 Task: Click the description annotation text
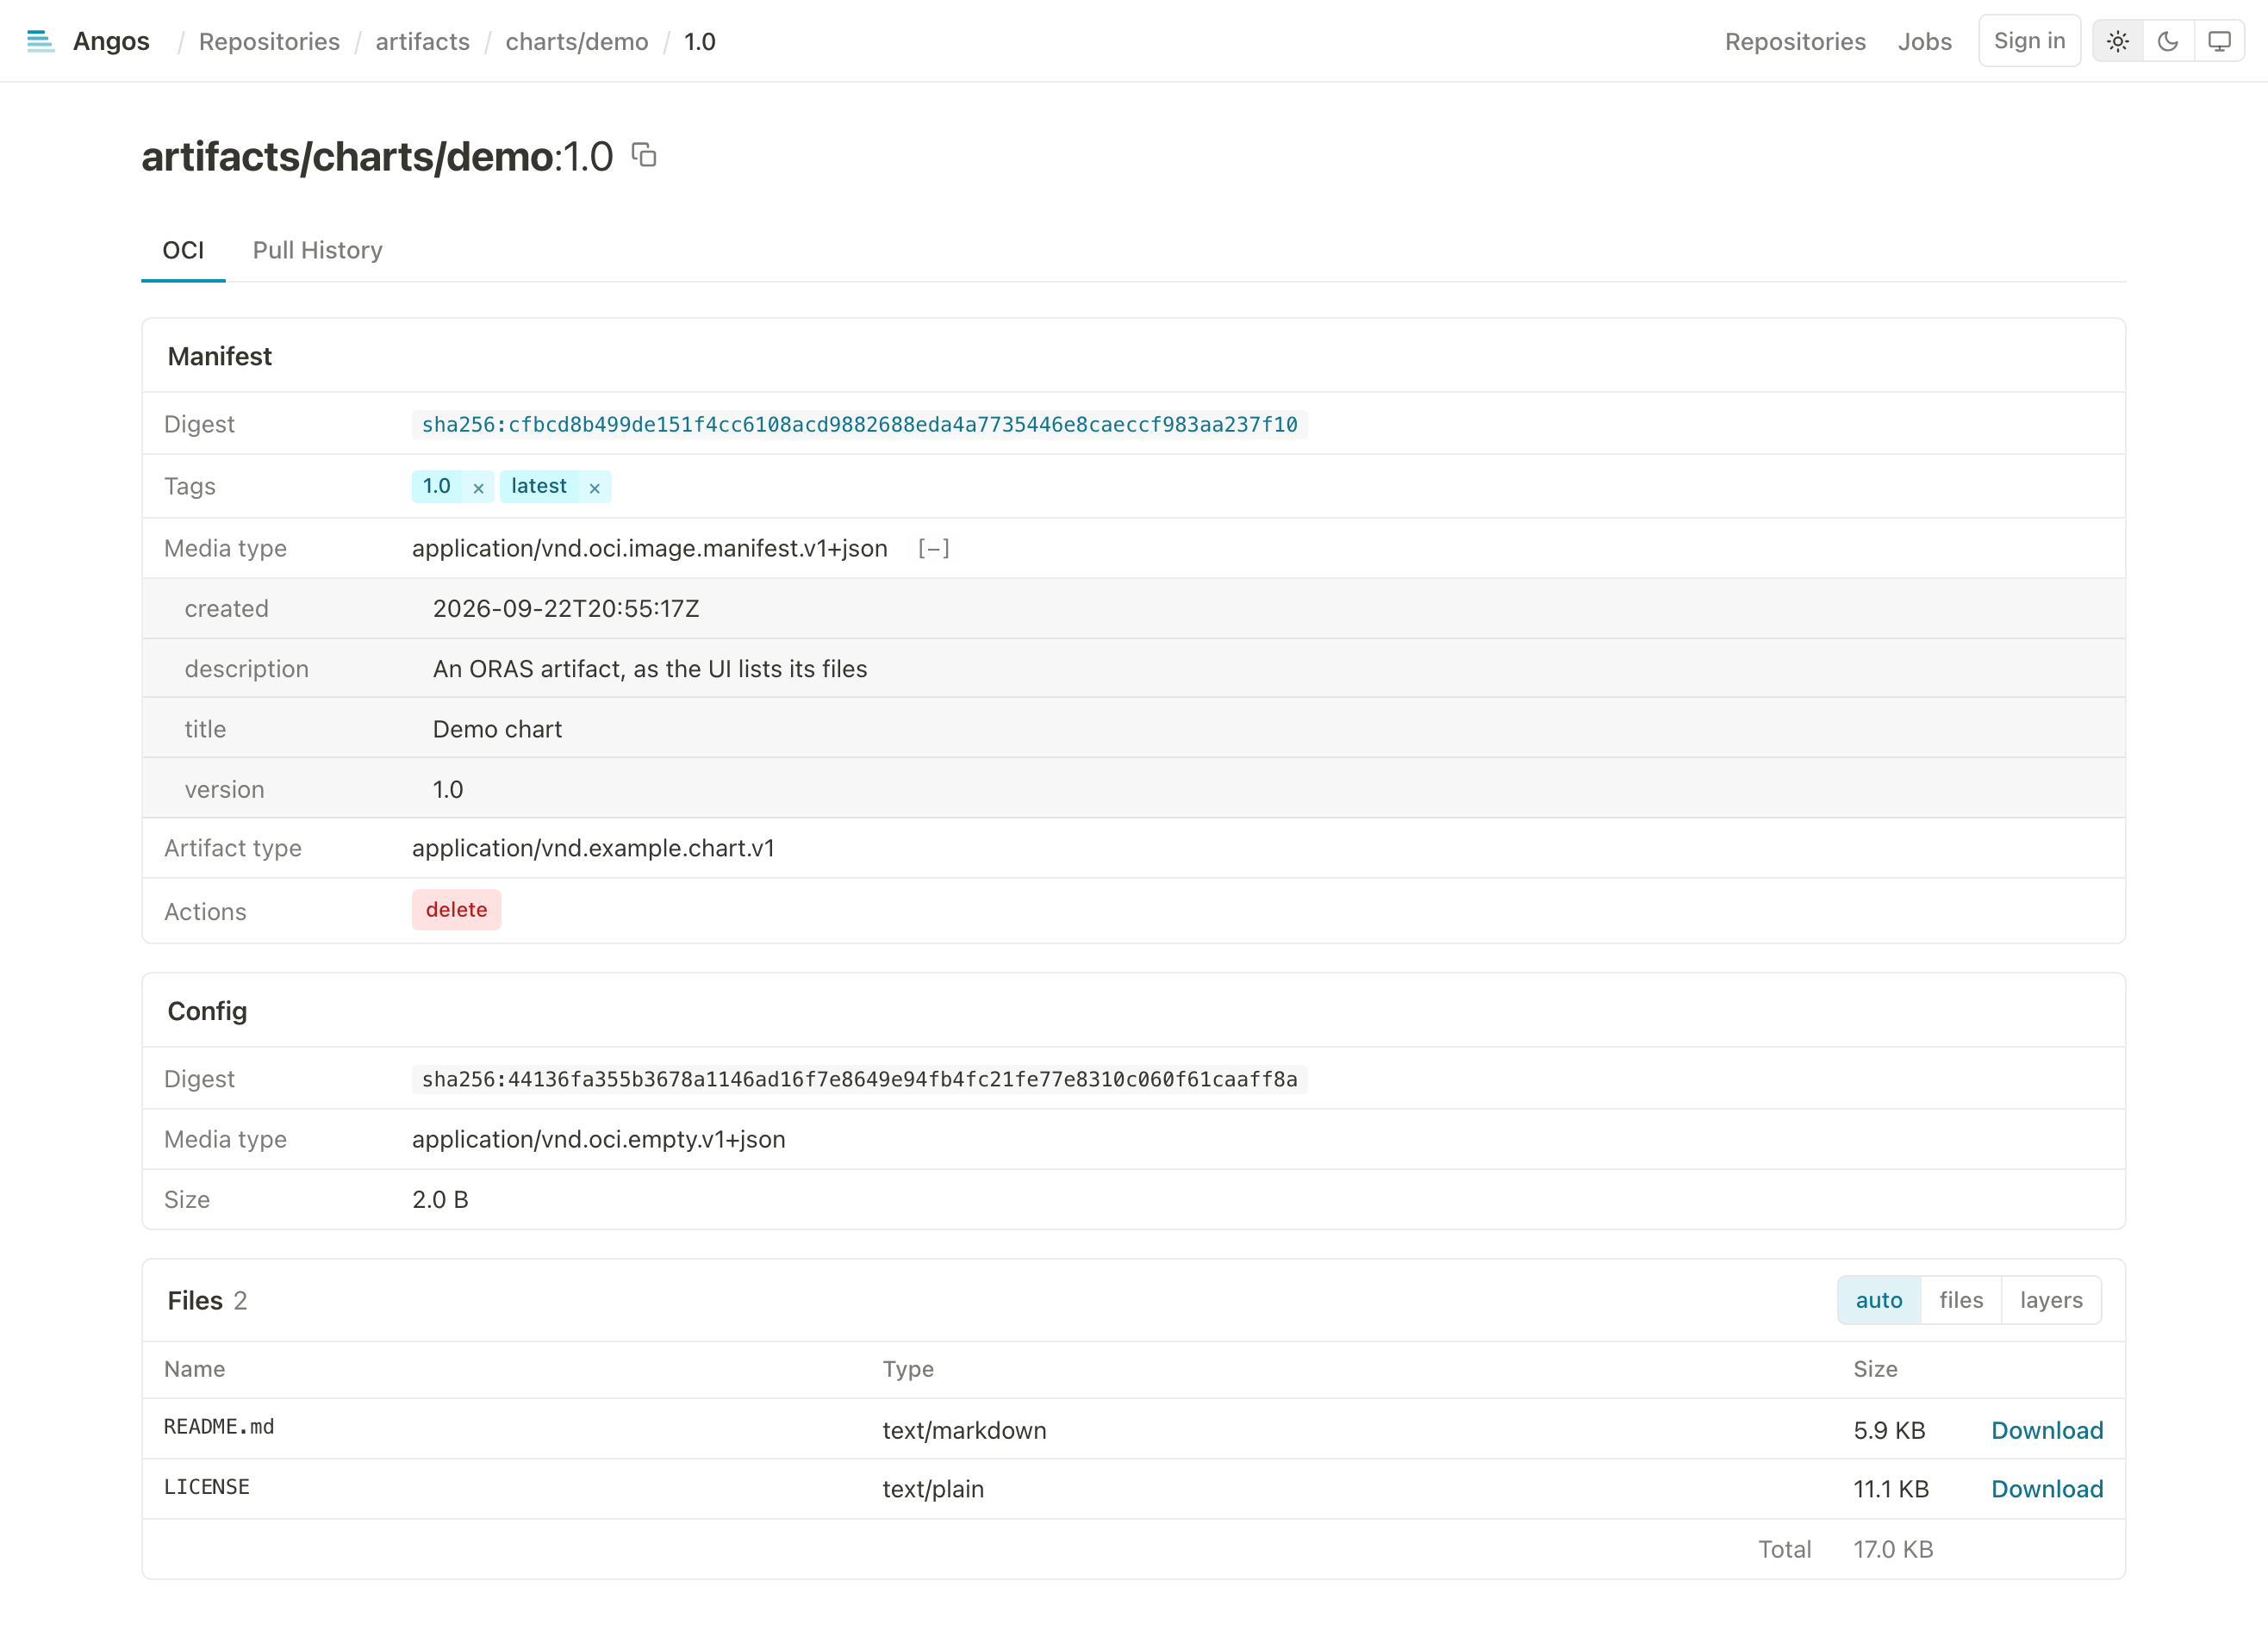[650, 669]
